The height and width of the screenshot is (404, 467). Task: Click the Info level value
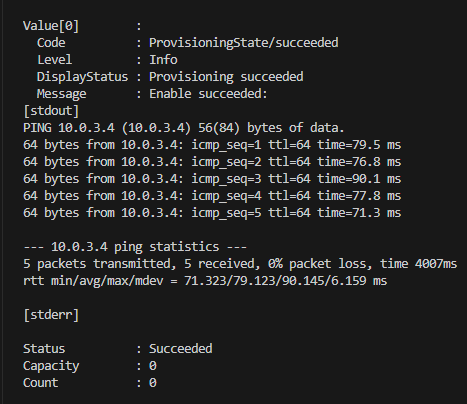(163, 60)
